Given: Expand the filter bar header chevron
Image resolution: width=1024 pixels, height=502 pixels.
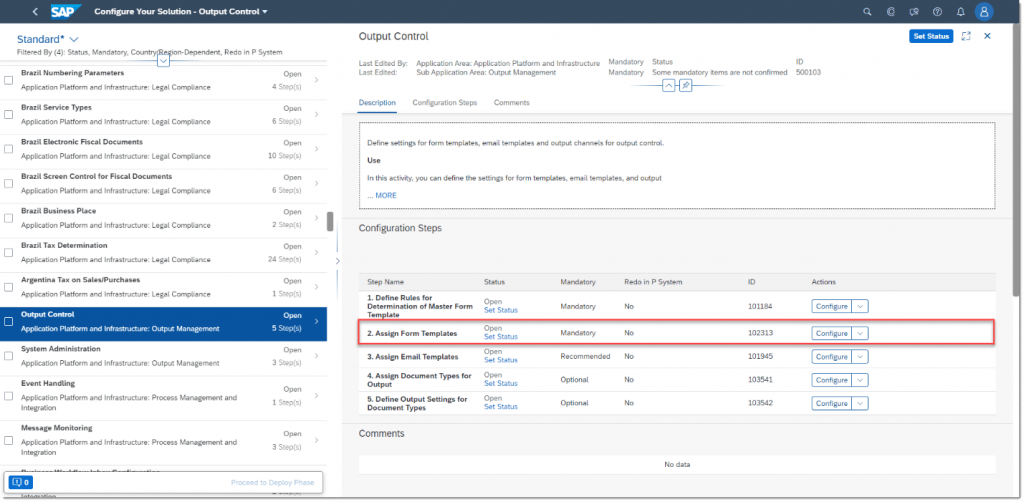Looking at the screenshot, I should coord(164,61).
